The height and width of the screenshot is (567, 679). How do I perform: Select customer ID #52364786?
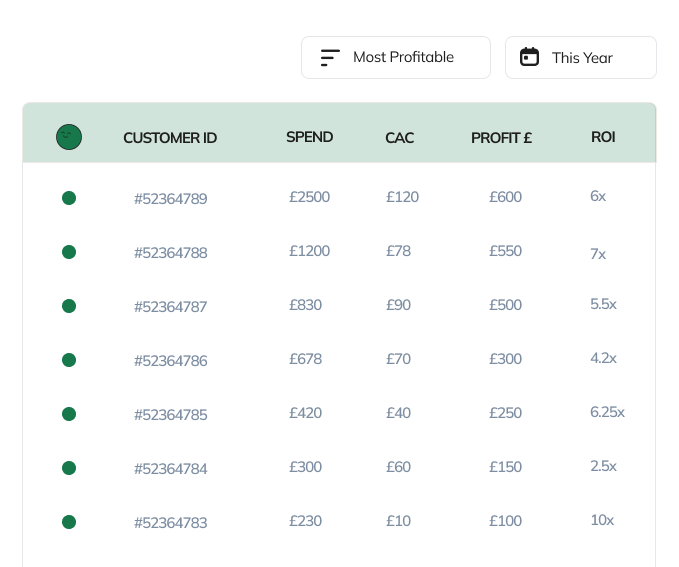(x=171, y=361)
